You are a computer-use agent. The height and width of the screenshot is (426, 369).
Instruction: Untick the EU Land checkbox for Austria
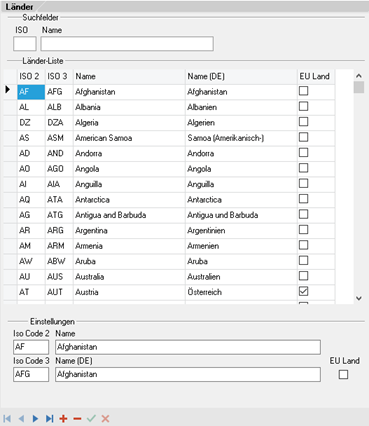pyautogui.click(x=303, y=291)
